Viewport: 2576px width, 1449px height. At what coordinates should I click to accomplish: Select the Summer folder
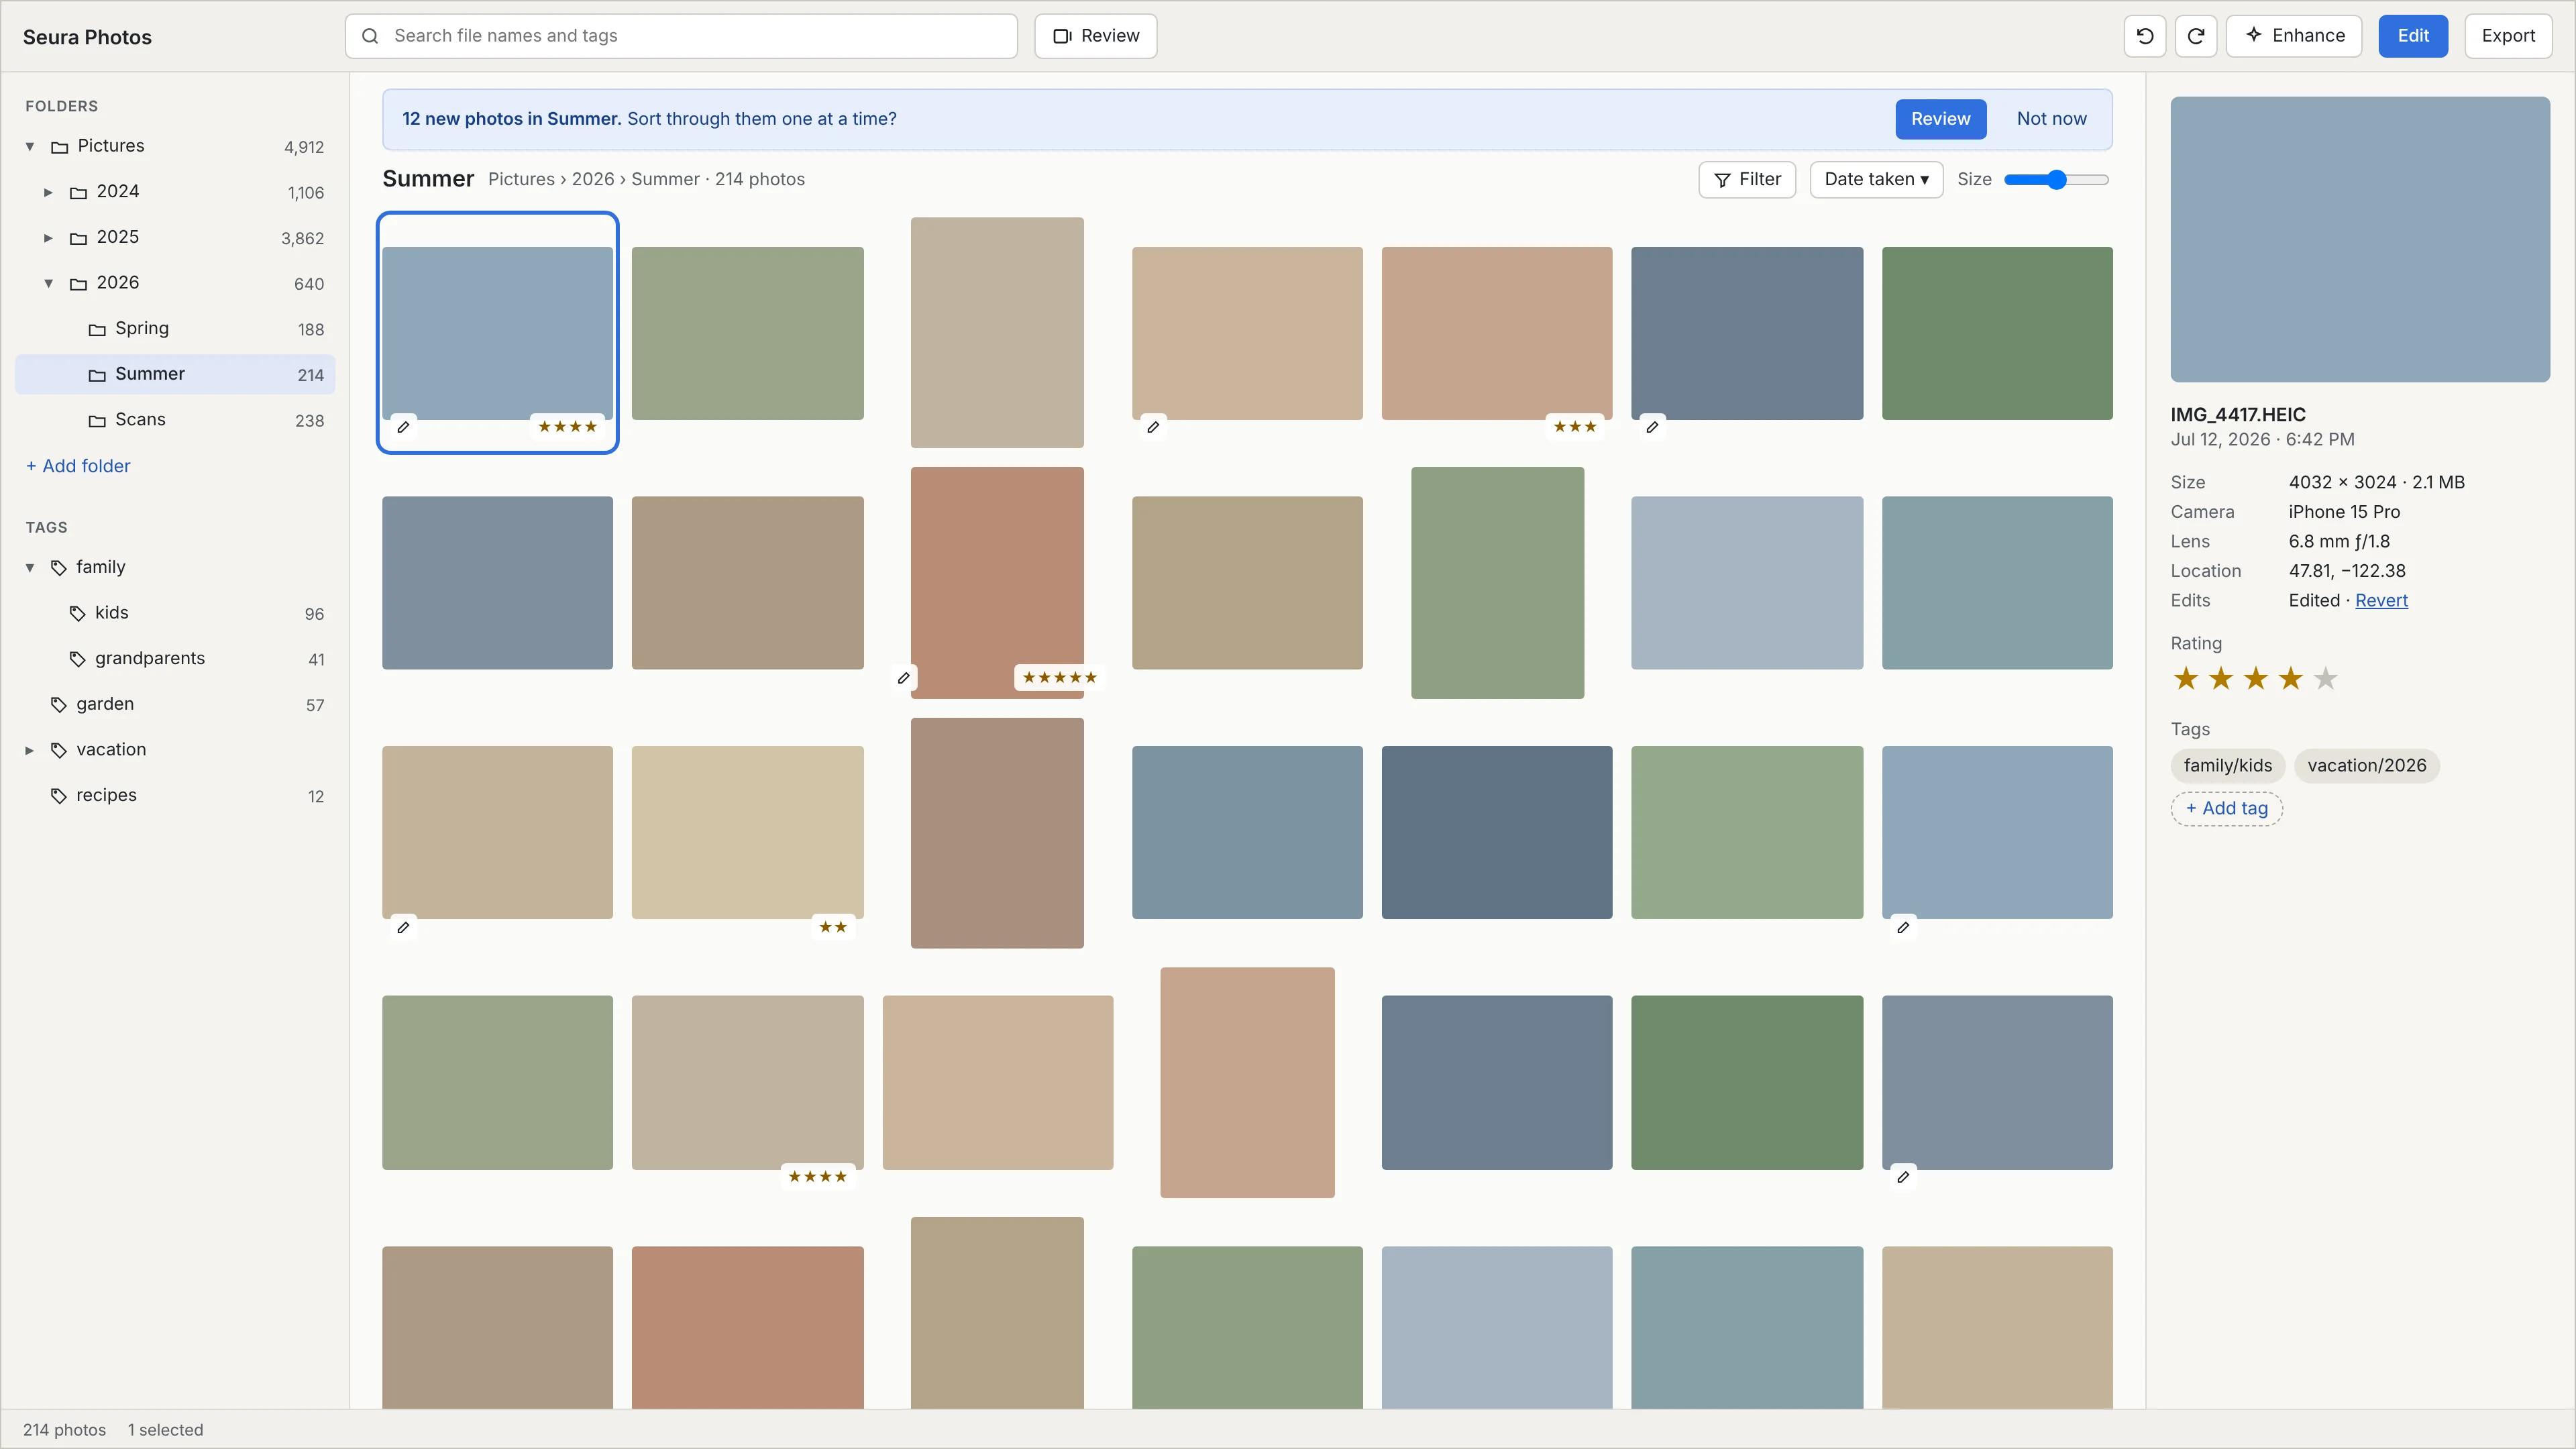pyautogui.click(x=175, y=374)
